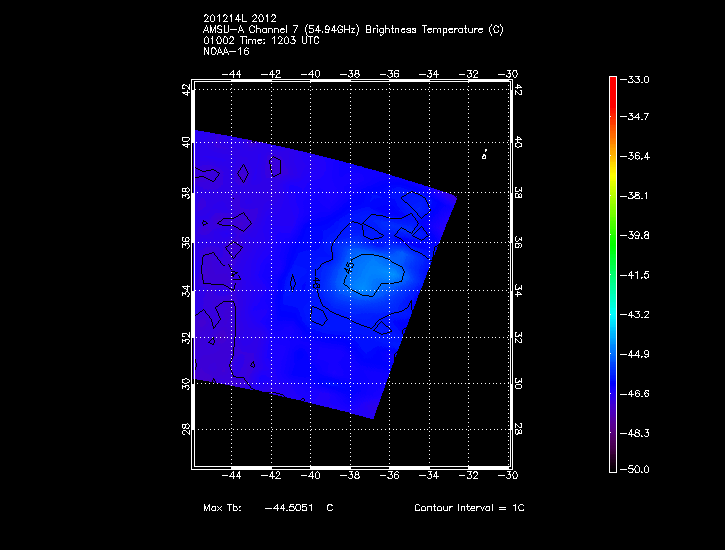The image size is (725, 550).
Task: Select the AMSU-A Channel 7 Brightness Temperature heading
Action: 352,30
